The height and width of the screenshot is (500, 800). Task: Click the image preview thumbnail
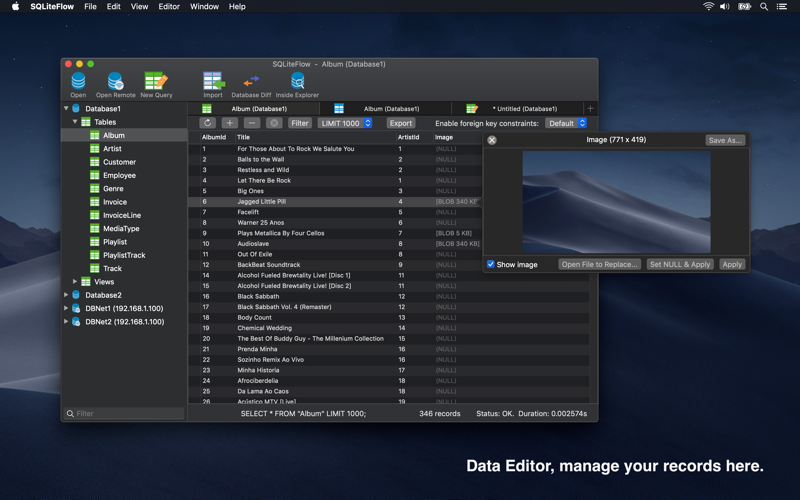pos(616,202)
